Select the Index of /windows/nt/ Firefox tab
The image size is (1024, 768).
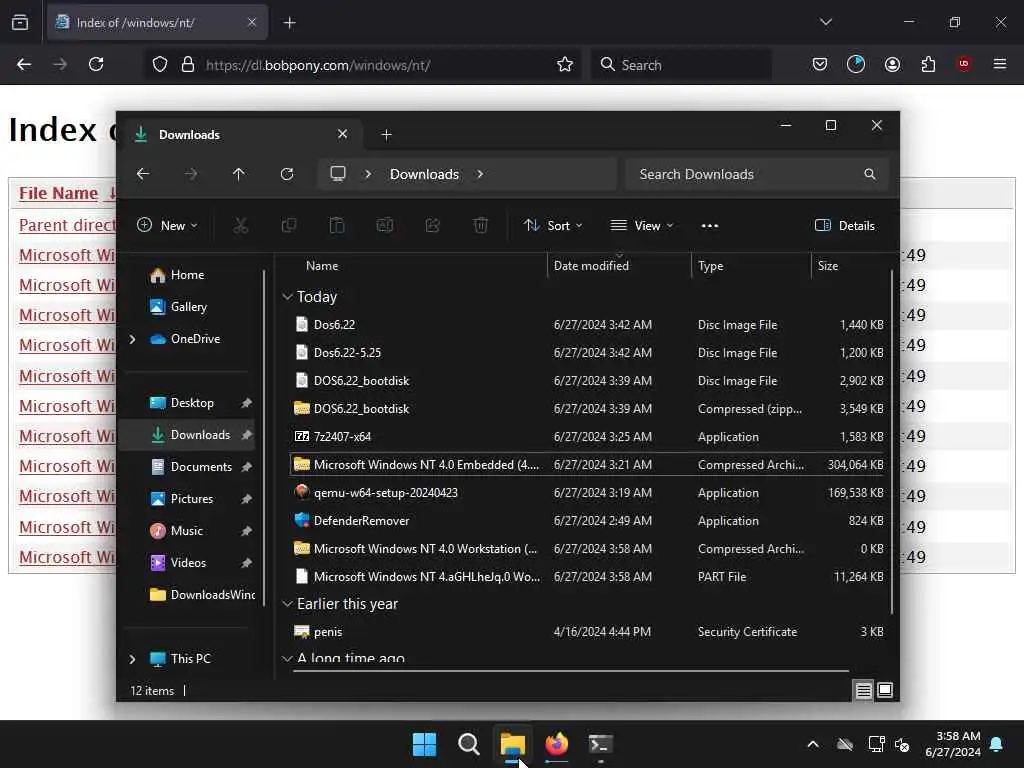pyautogui.click(x=157, y=23)
